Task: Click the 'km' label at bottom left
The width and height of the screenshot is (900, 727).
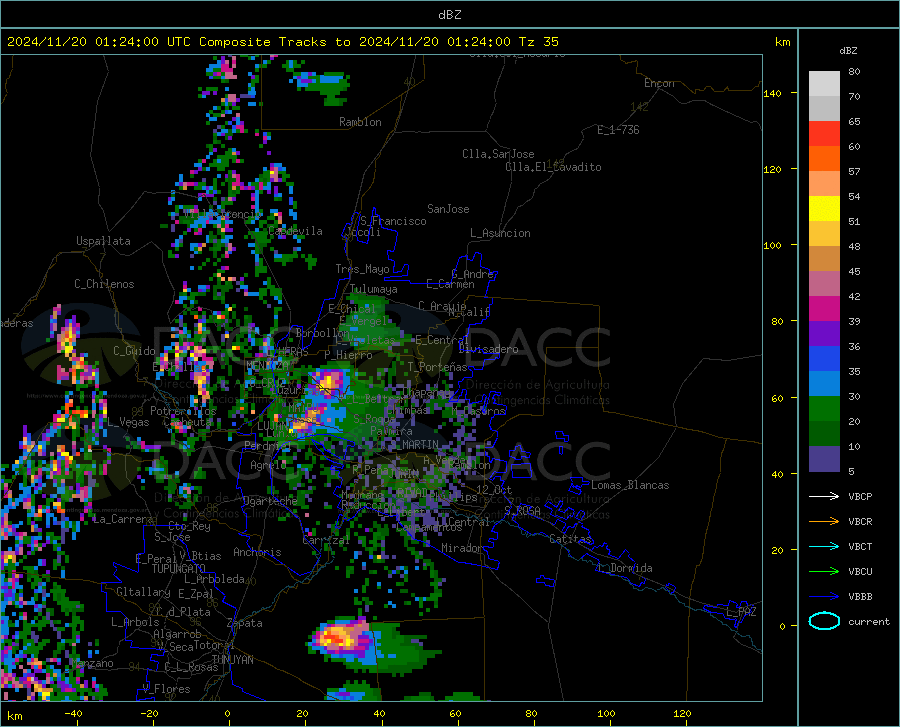Action: click(15, 716)
